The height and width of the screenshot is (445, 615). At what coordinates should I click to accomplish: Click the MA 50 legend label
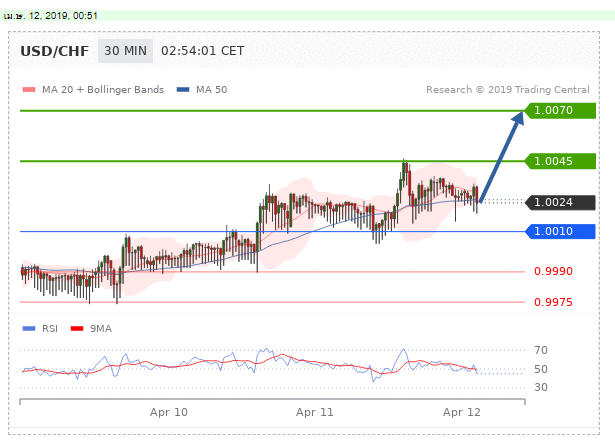pos(211,90)
